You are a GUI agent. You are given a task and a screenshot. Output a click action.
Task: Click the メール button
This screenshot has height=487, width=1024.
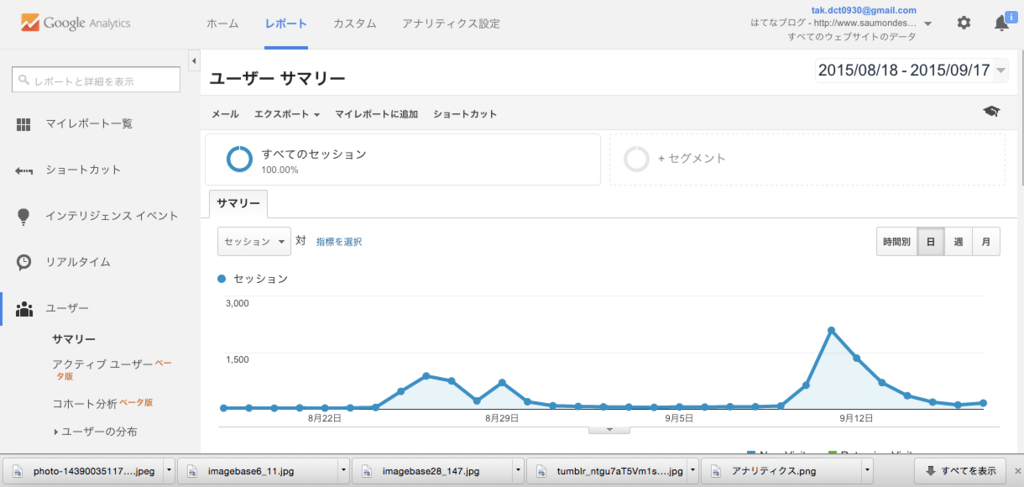tap(225, 114)
